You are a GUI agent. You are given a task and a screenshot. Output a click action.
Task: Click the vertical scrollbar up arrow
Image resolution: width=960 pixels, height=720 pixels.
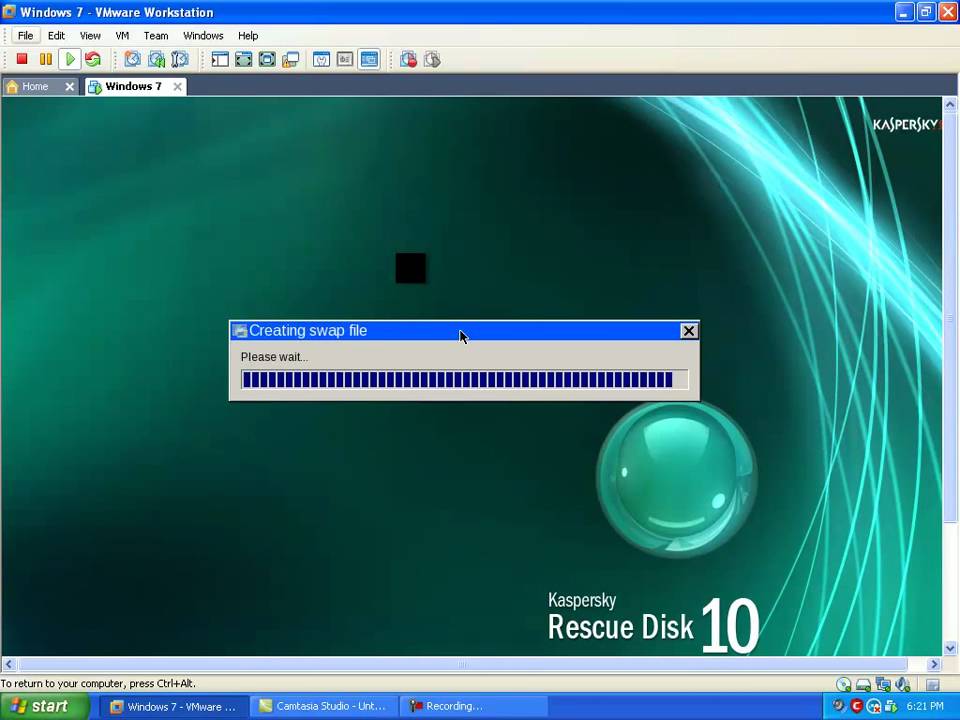click(950, 105)
